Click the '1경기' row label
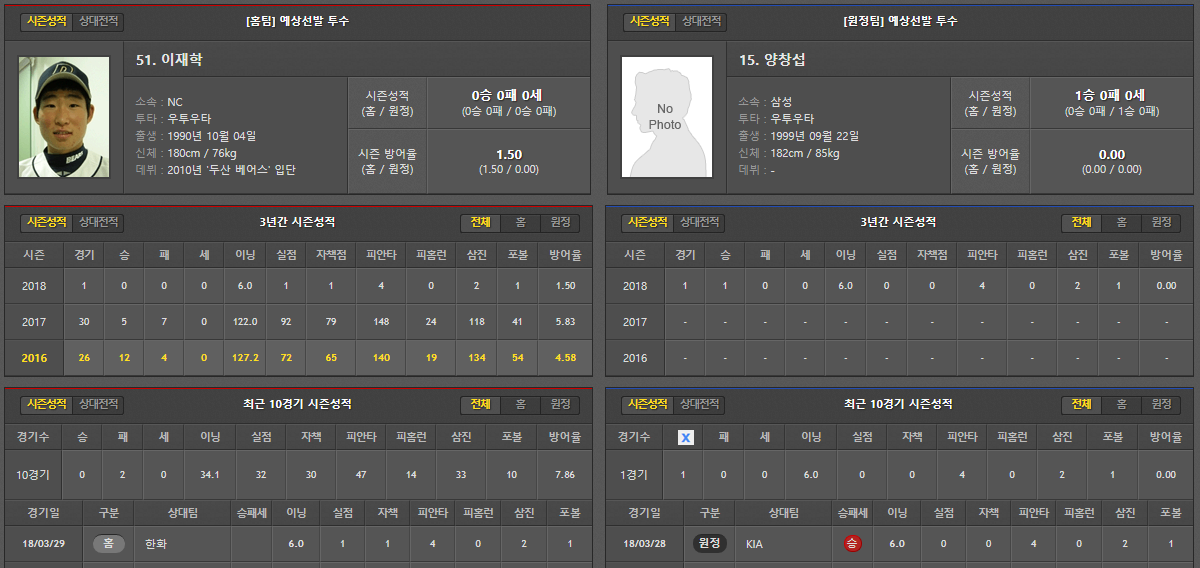1200x568 pixels. pos(634,474)
